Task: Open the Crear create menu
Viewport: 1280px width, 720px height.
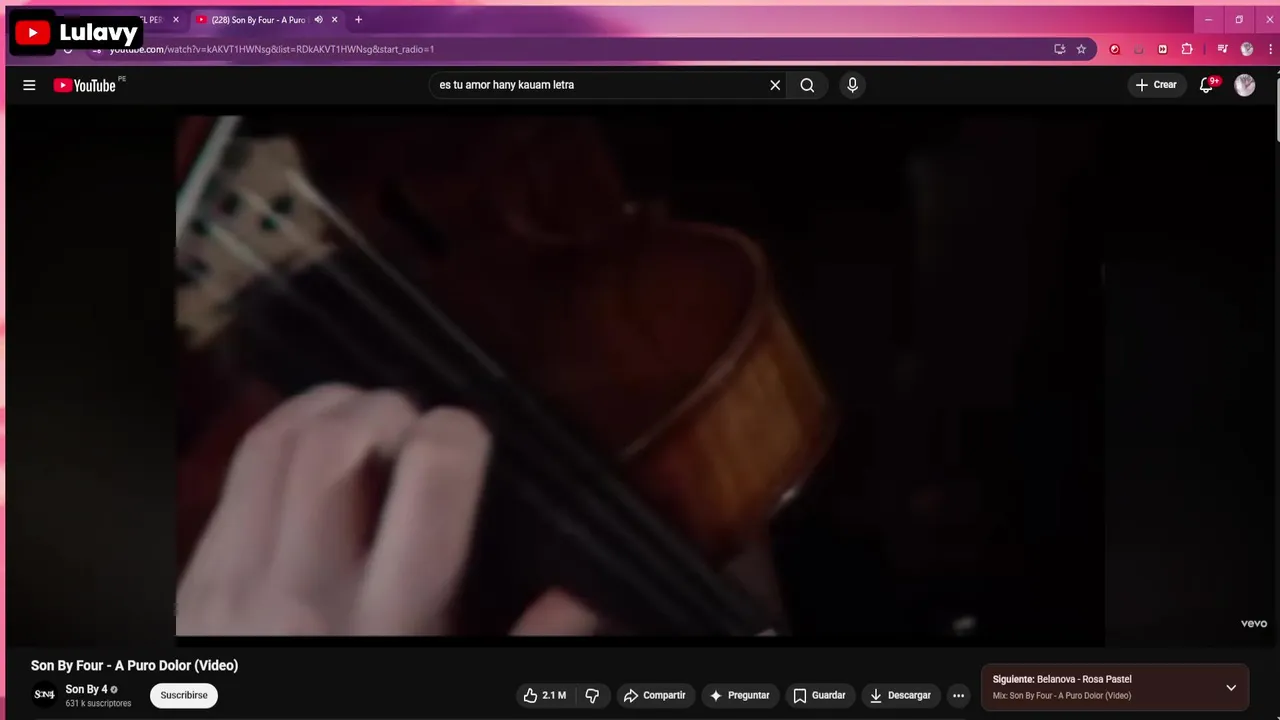Action: [1156, 85]
